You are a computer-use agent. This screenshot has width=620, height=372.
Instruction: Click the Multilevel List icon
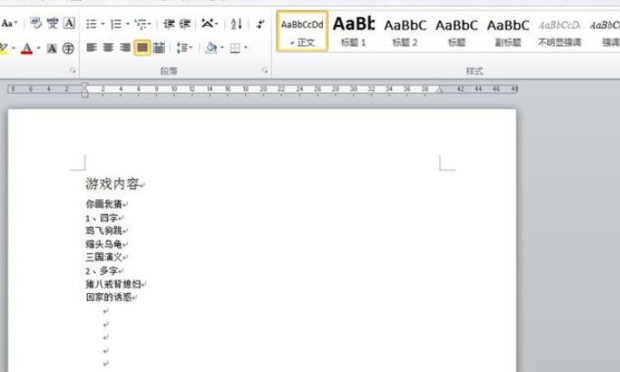(143, 24)
